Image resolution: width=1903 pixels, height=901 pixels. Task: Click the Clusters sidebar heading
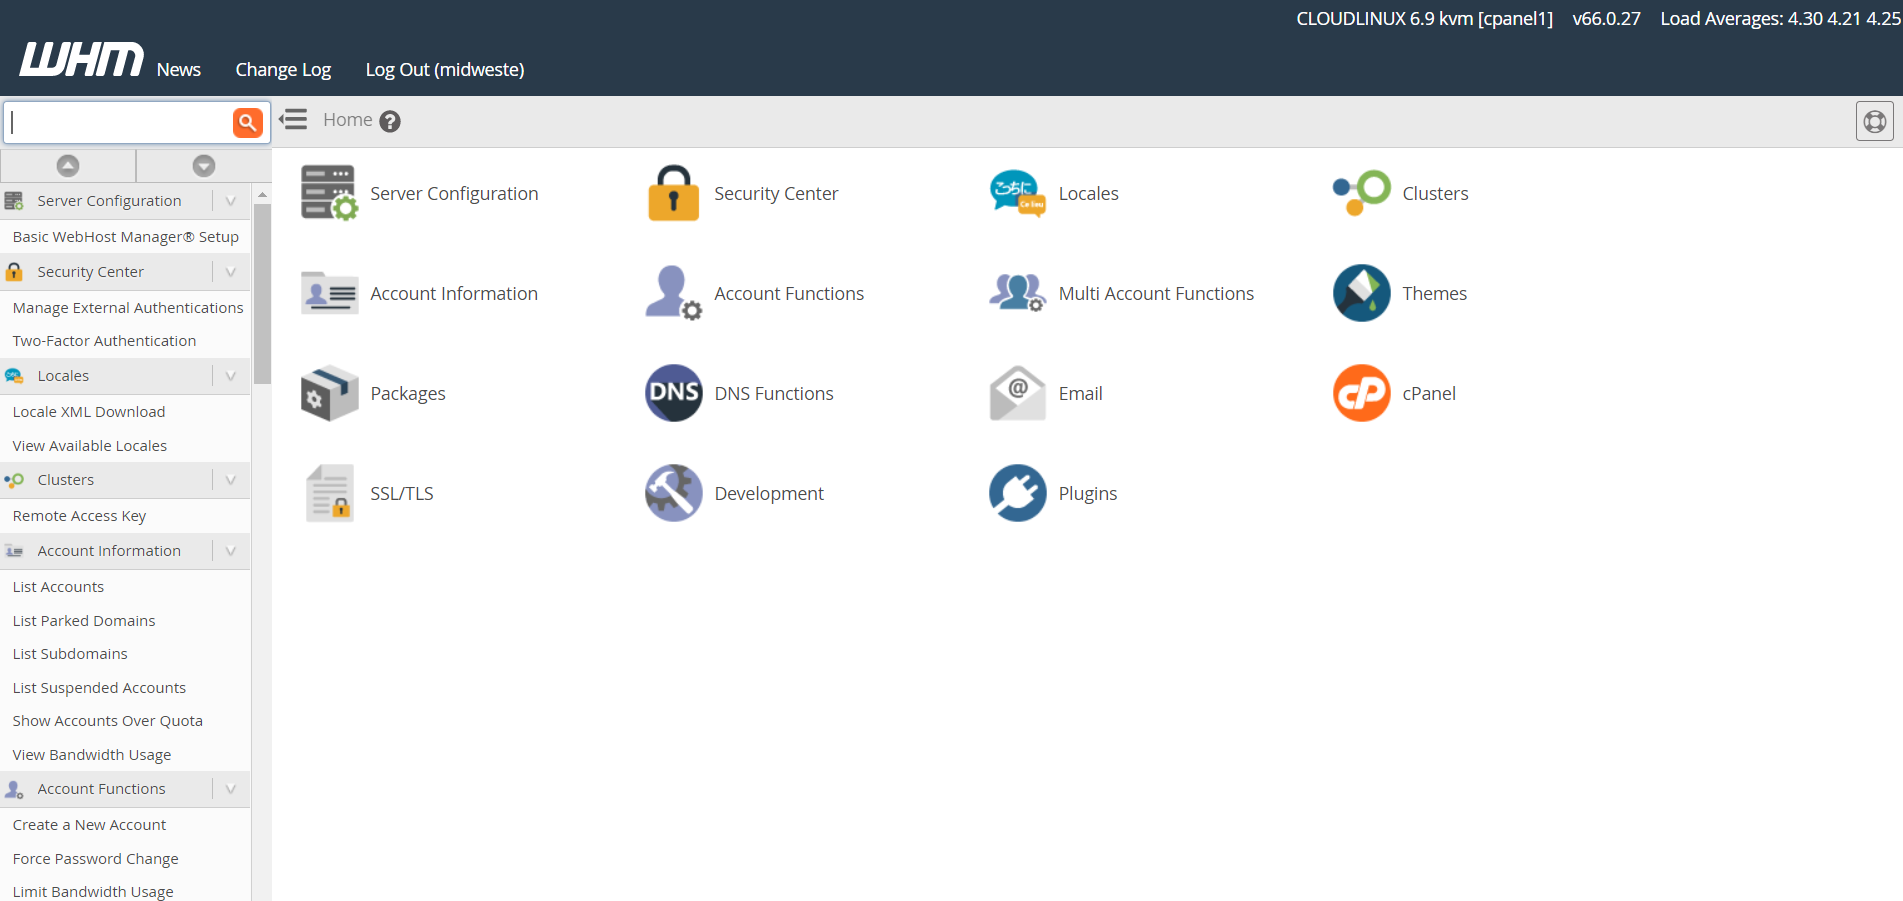tap(65, 480)
